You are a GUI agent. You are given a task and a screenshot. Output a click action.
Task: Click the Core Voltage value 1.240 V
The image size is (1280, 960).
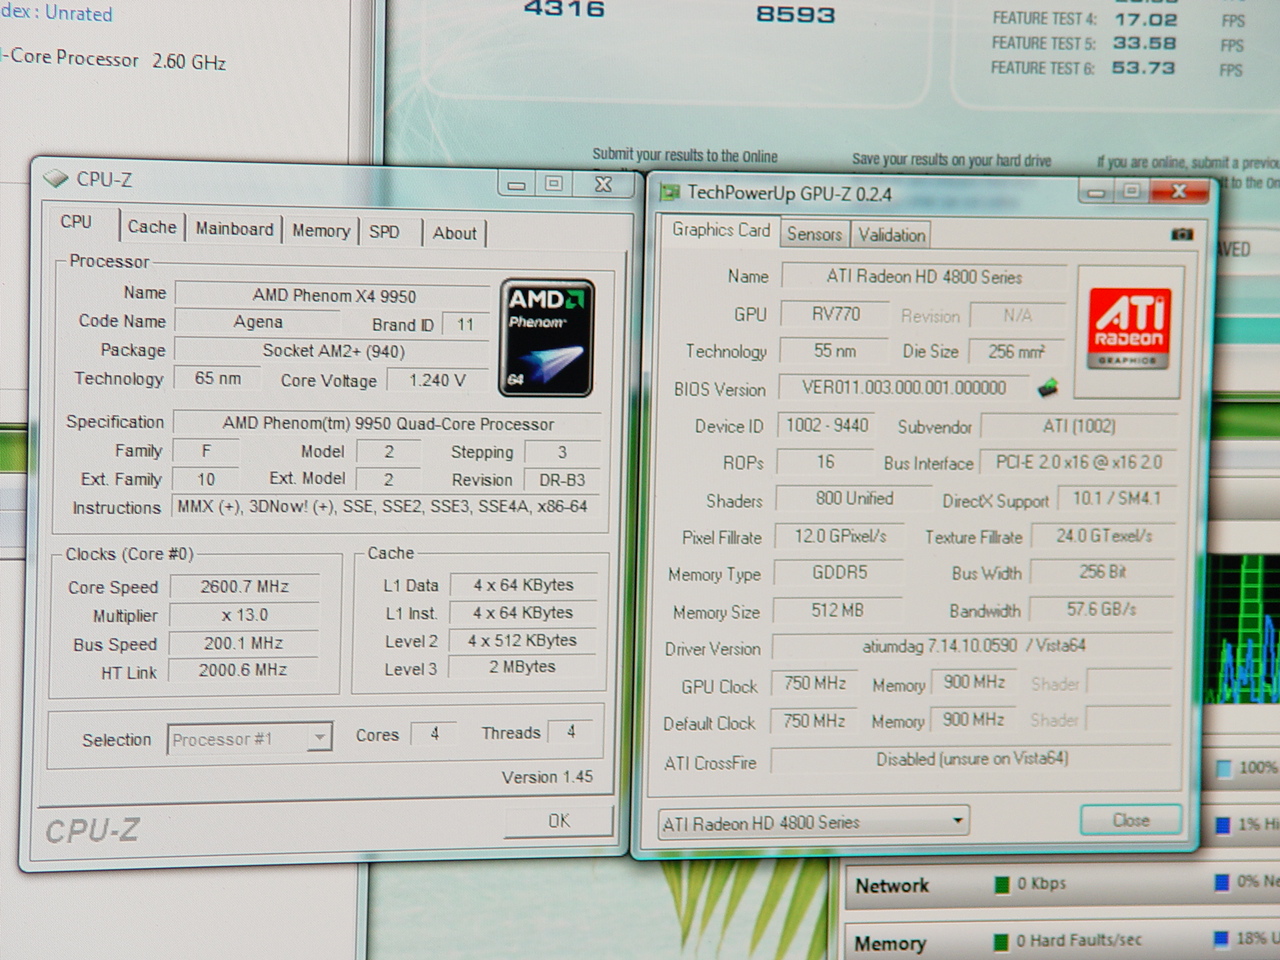[x=437, y=380]
